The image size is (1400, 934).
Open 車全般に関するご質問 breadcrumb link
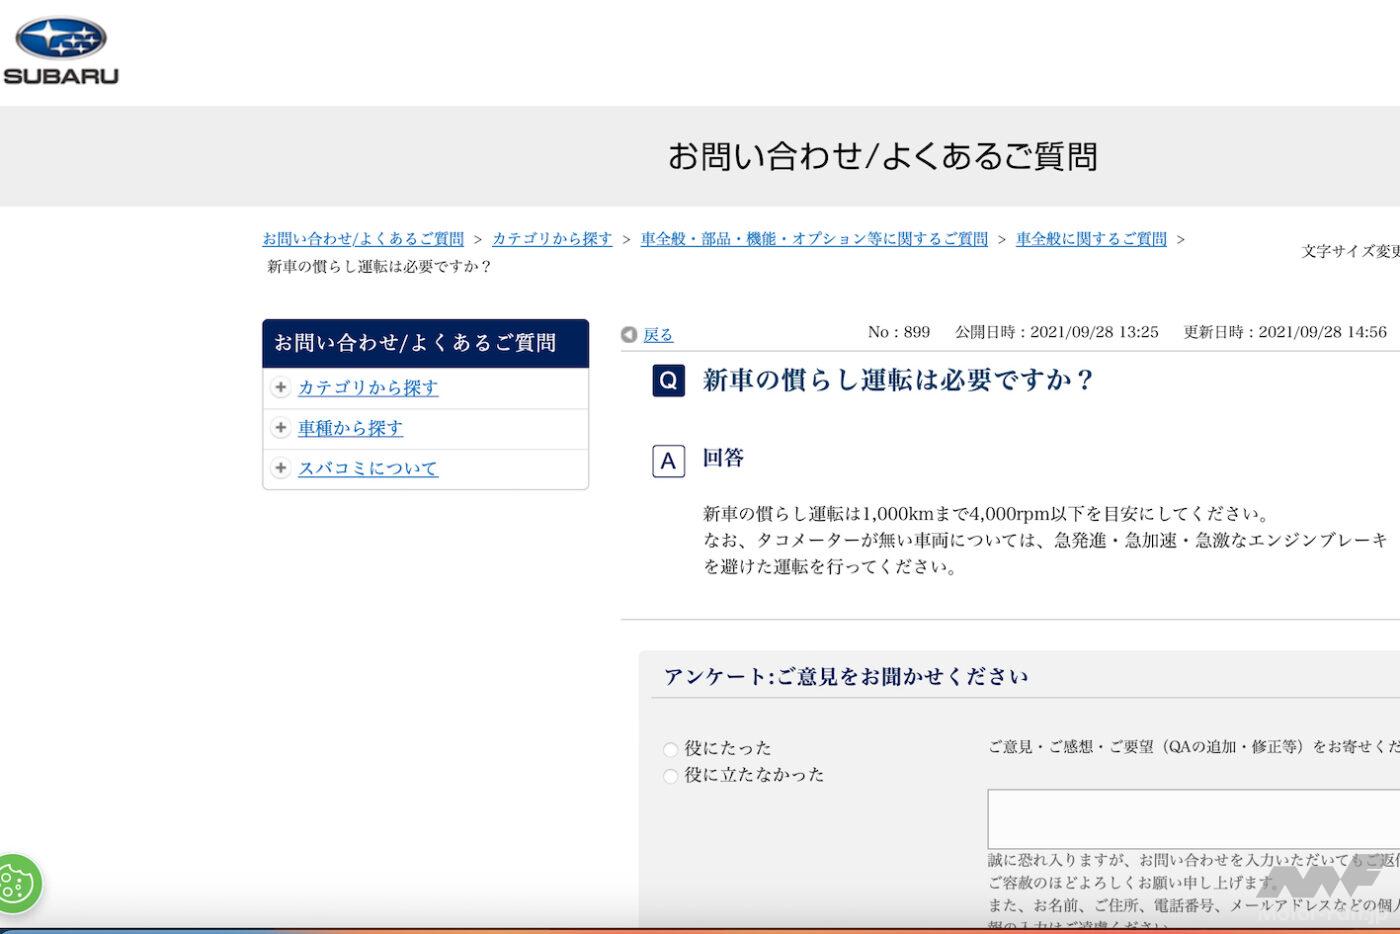pyautogui.click(x=1091, y=239)
